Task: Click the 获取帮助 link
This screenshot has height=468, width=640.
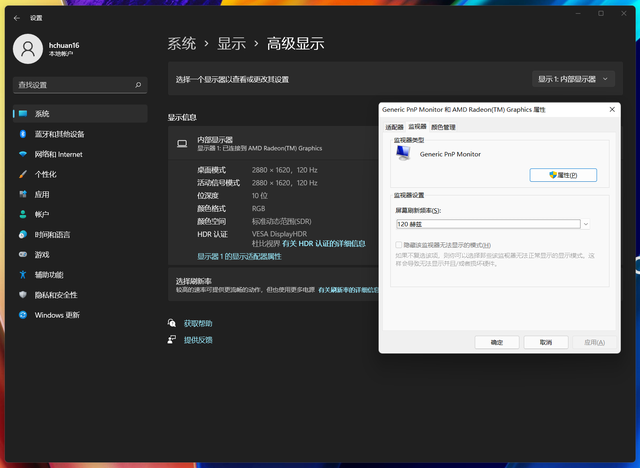Action: pyautogui.click(x=198, y=324)
